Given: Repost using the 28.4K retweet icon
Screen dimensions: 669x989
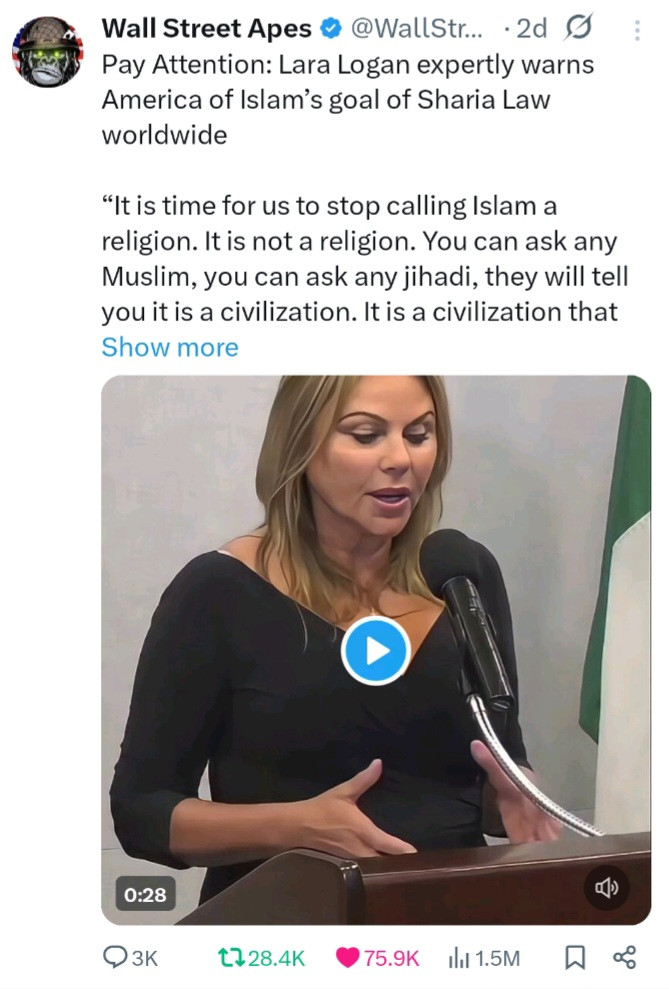Looking at the screenshot, I should click(x=233, y=957).
